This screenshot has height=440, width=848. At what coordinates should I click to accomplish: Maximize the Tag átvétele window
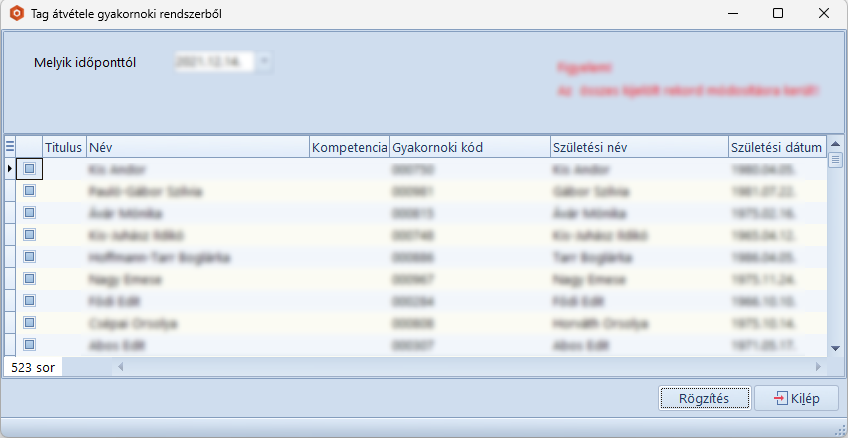777,14
